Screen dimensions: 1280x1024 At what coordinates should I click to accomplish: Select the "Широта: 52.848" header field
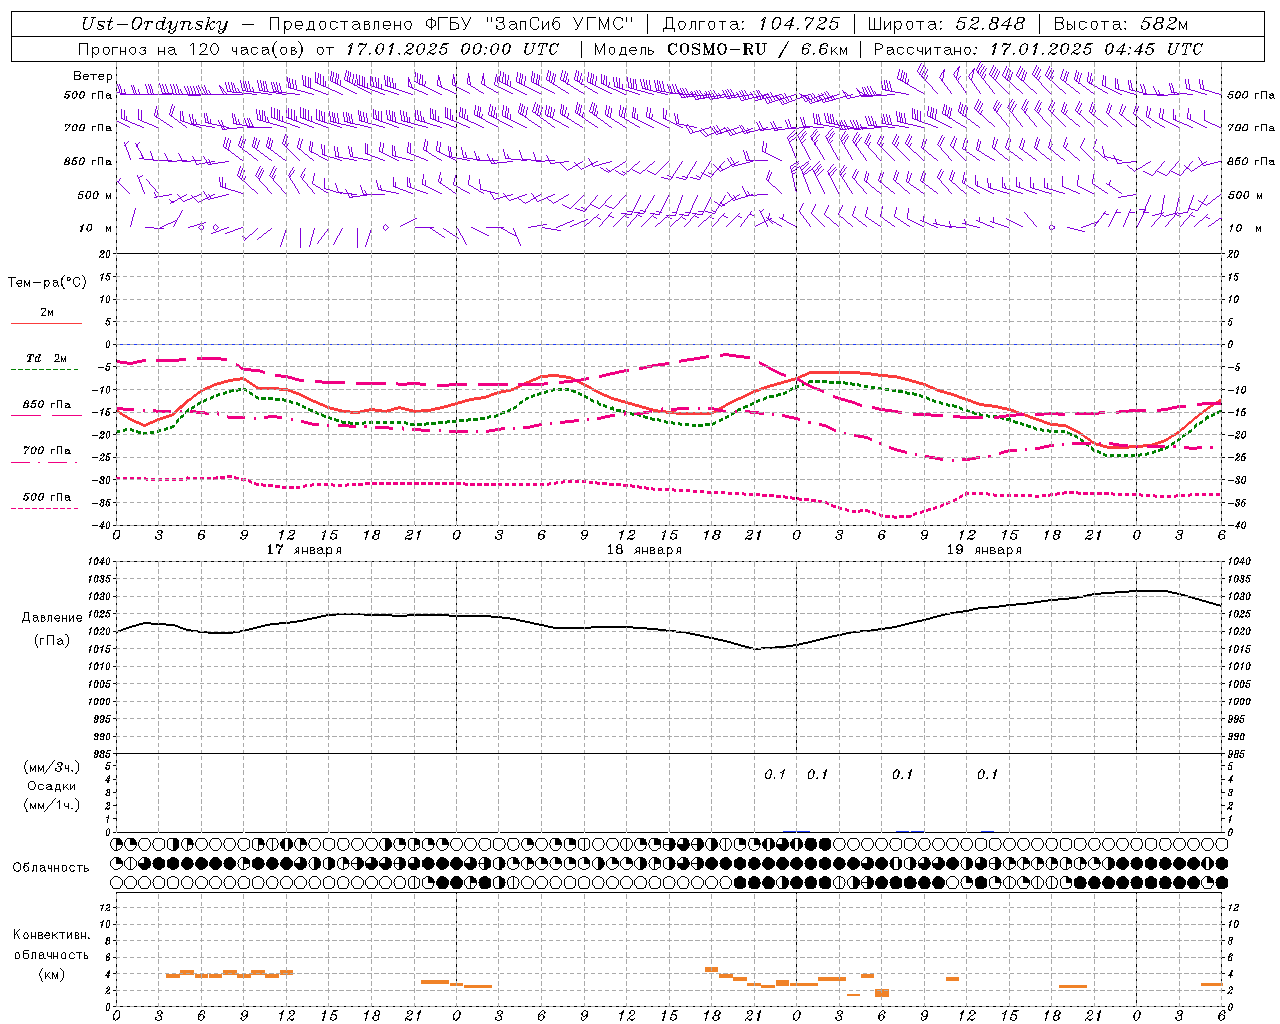947,24
